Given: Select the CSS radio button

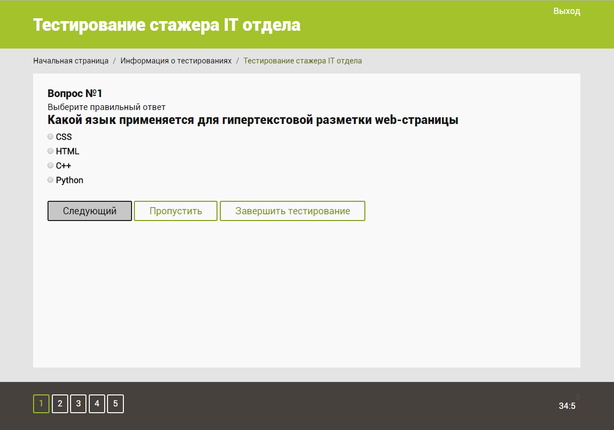Looking at the screenshot, I should click(50, 137).
